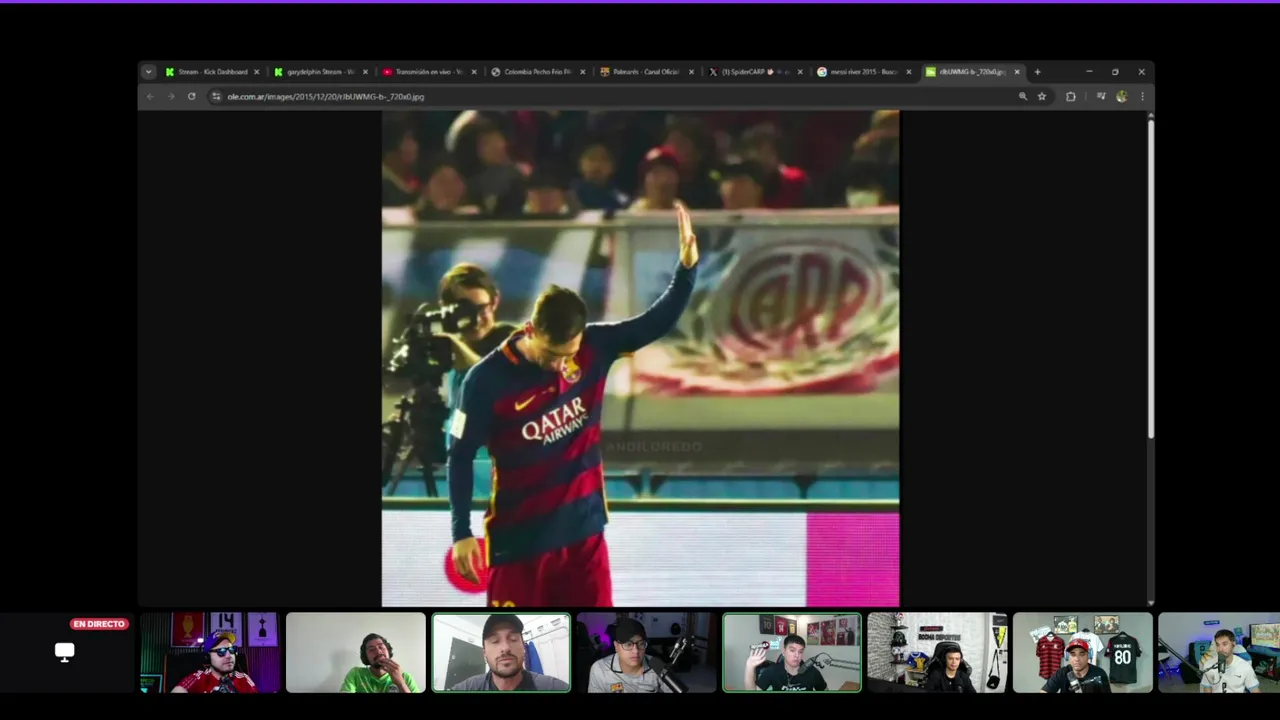Close the SpiderCARP tab
The width and height of the screenshot is (1280, 720).
tap(800, 72)
